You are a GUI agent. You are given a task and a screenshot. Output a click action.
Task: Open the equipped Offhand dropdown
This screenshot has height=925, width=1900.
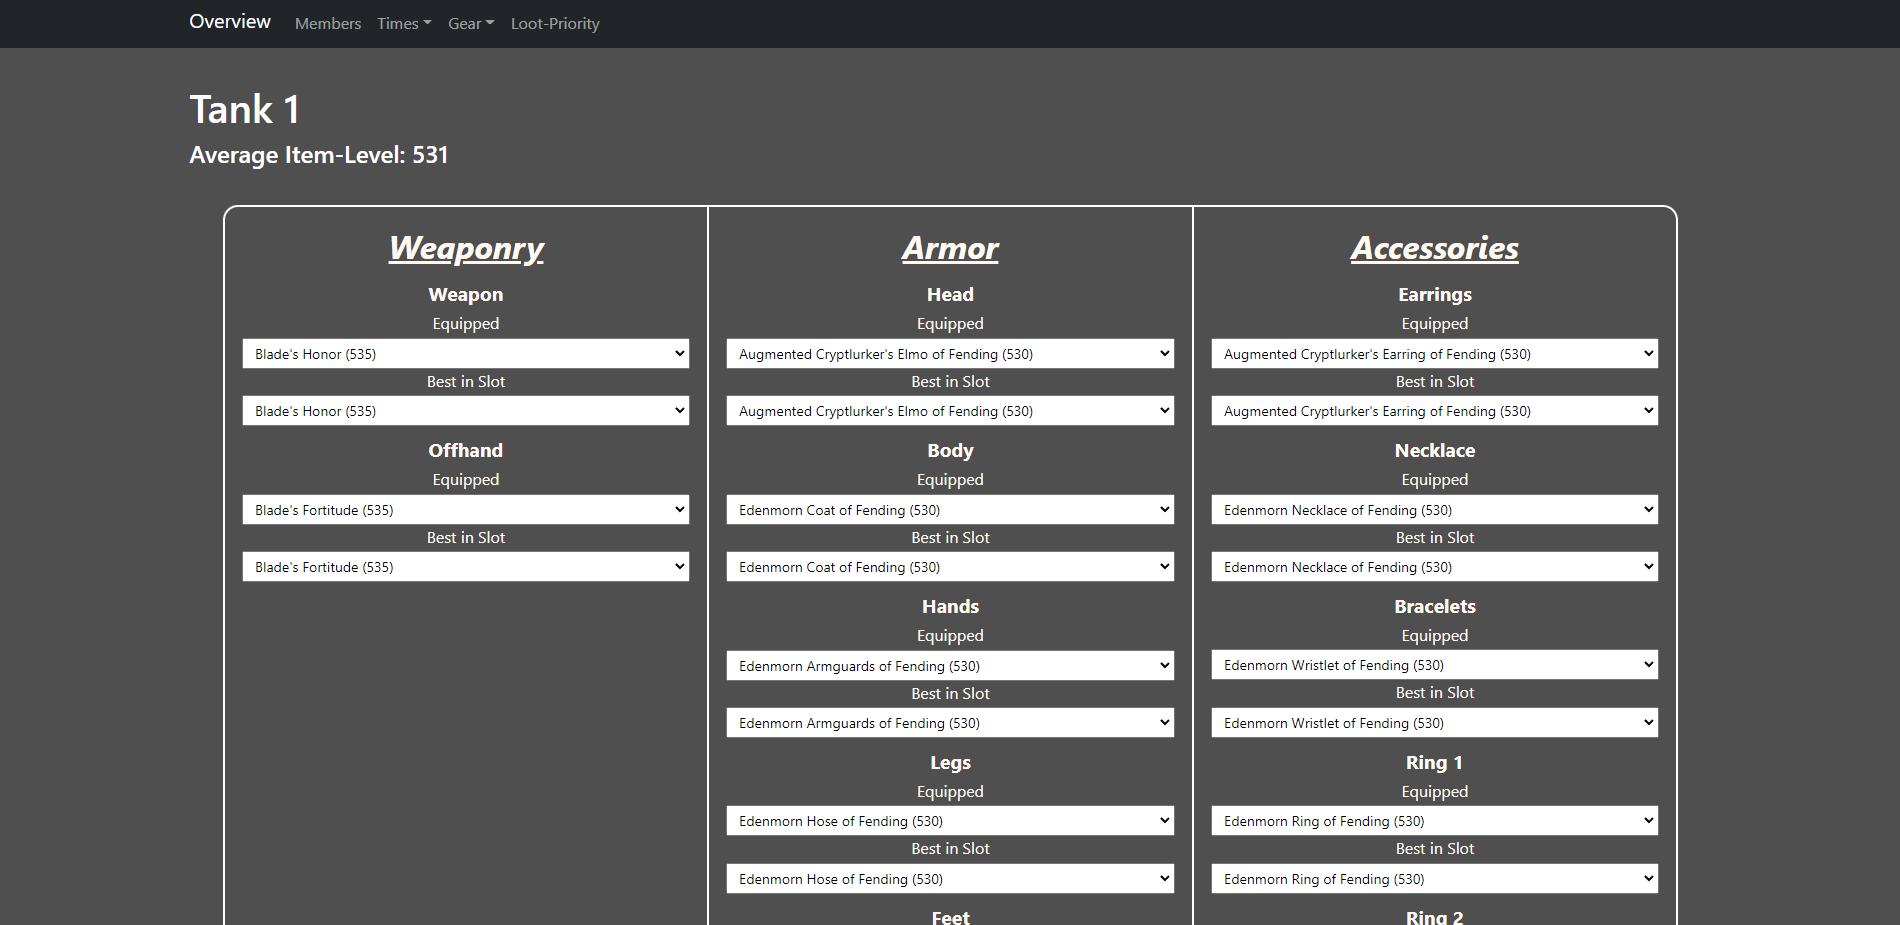[x=465, y=510]
